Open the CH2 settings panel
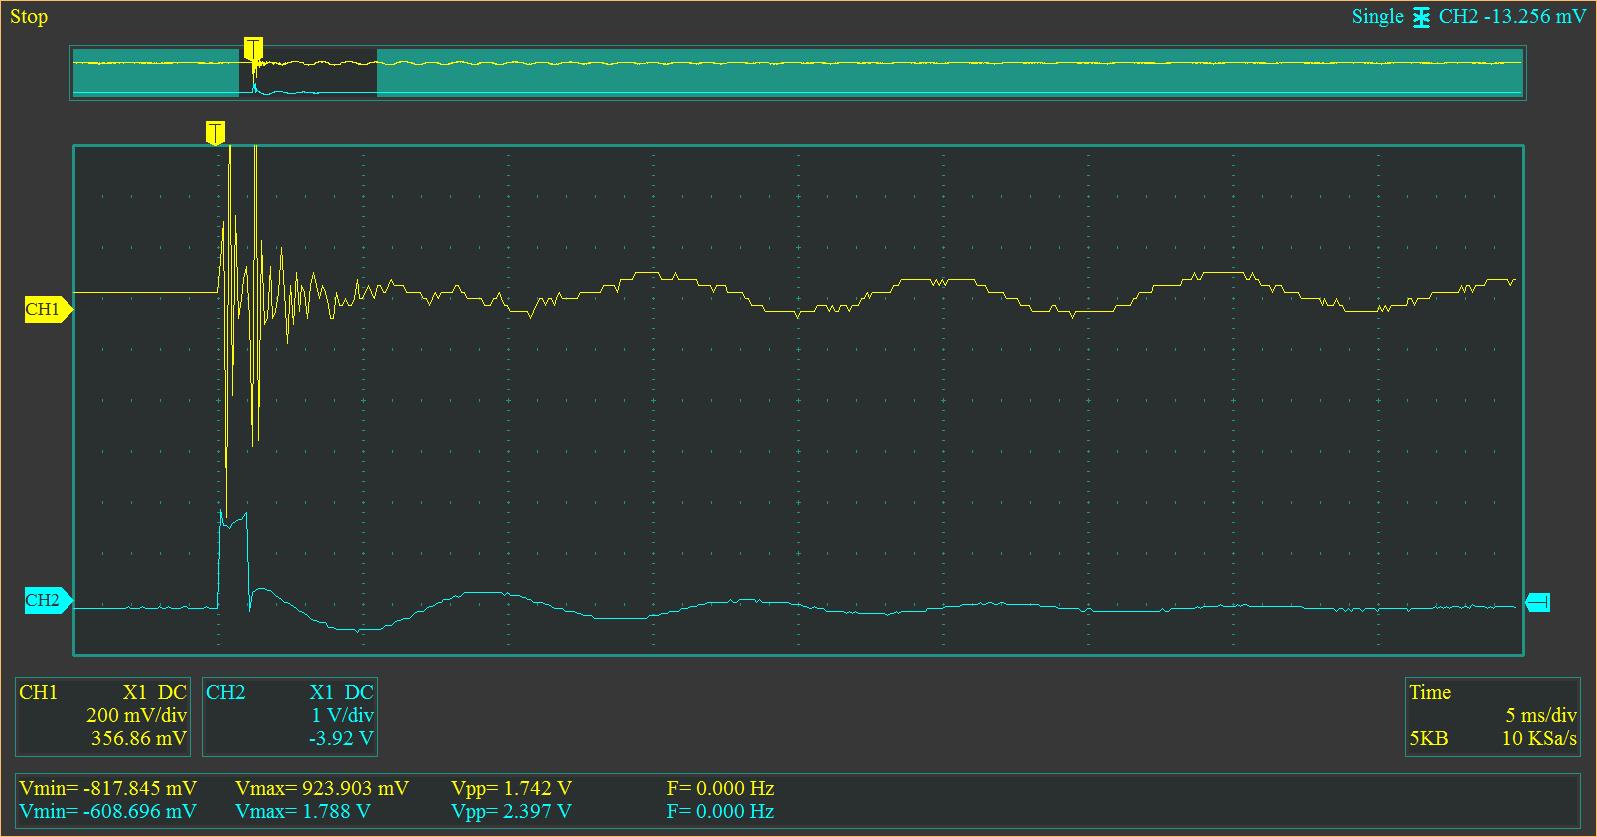1597x837 pixels. [x=290, y=717]
